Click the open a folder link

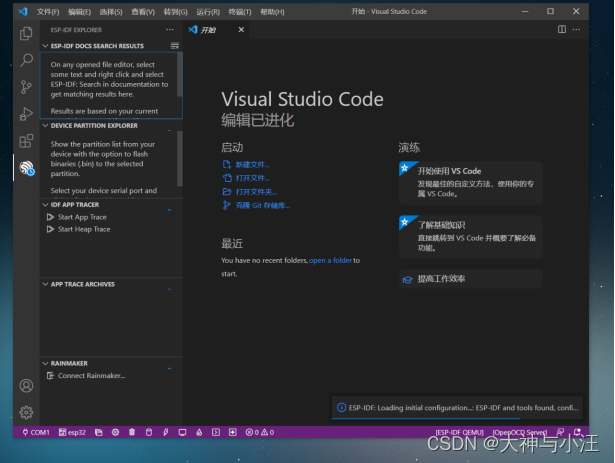point(330,260)
